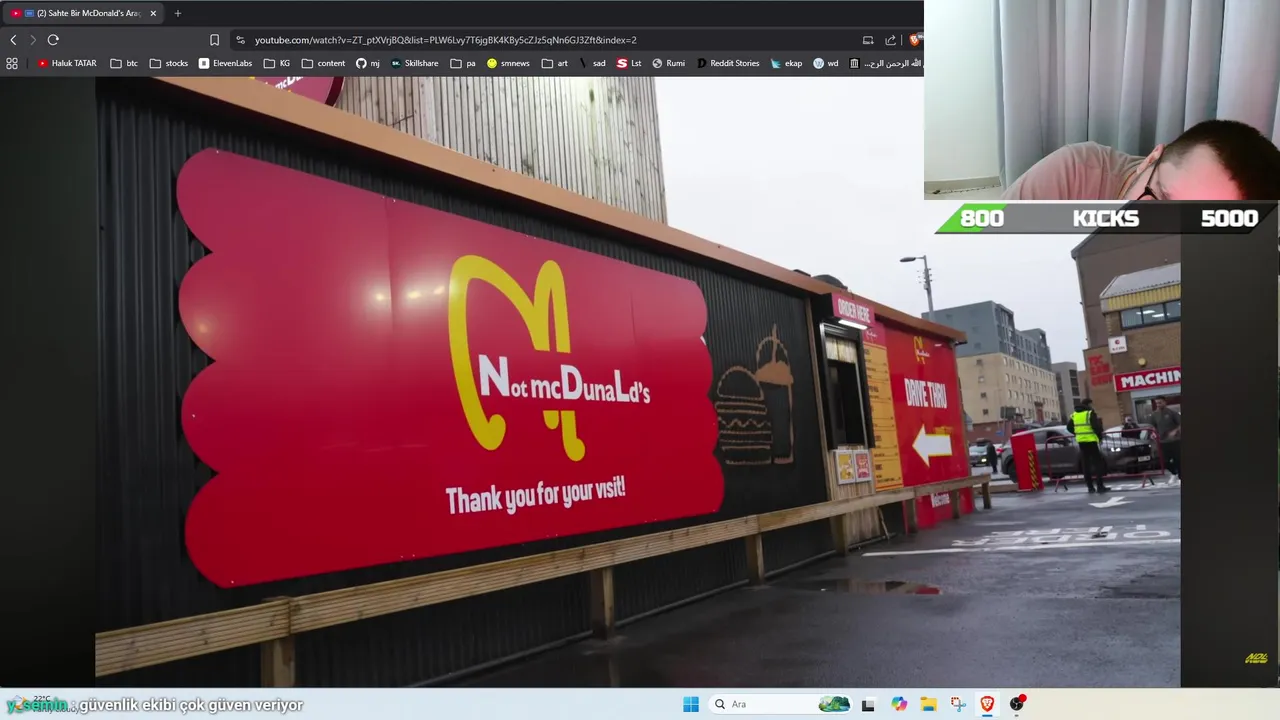Open OBS Studio from the taskbar
The height and width of the screenshot is (720, 1280).
[x=1017, y=704]
